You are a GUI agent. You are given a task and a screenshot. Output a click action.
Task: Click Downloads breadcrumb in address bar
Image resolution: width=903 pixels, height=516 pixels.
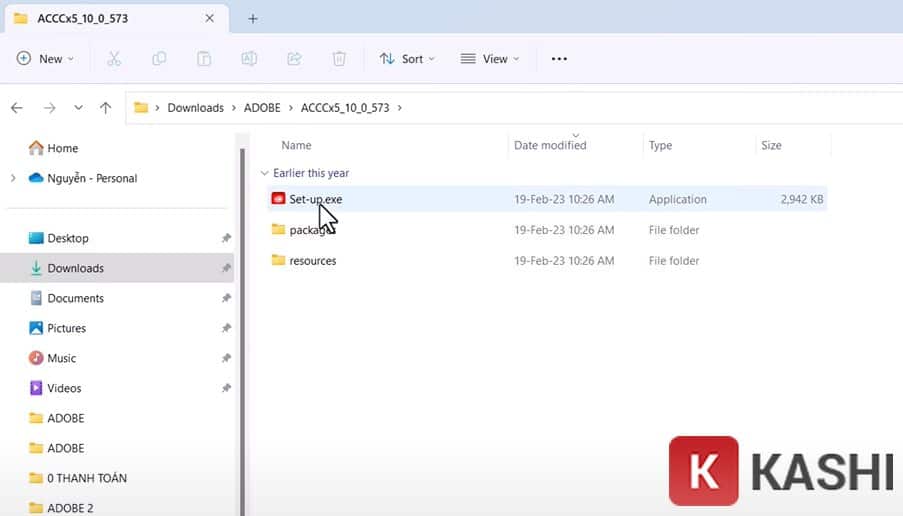pos(196,108)
